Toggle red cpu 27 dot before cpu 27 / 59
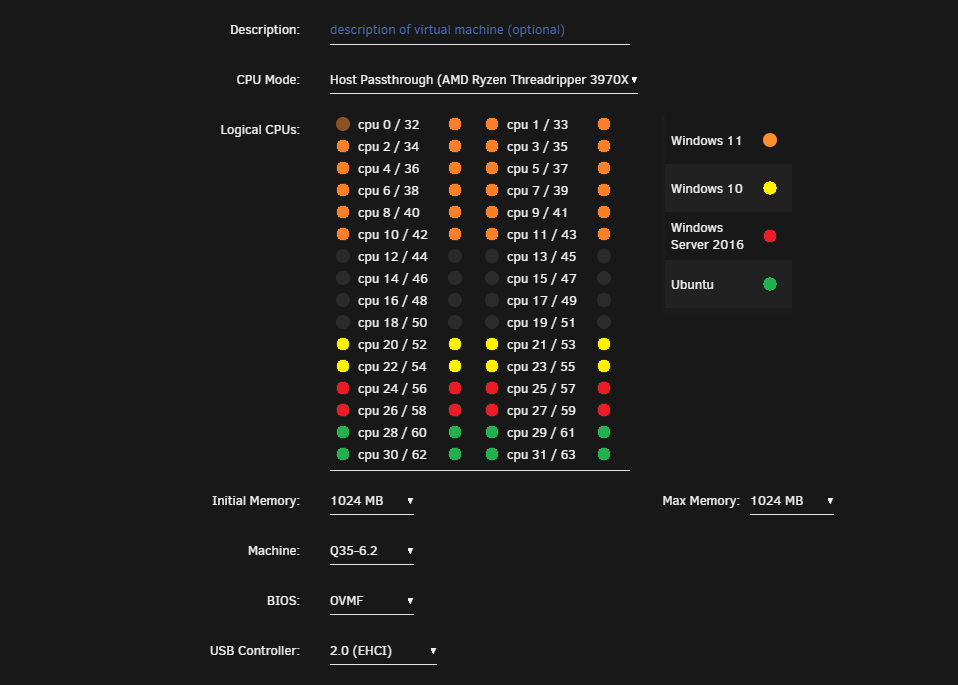Image resolution: width=958 pixels, height=685 pixels. click(x=492, y=411)
